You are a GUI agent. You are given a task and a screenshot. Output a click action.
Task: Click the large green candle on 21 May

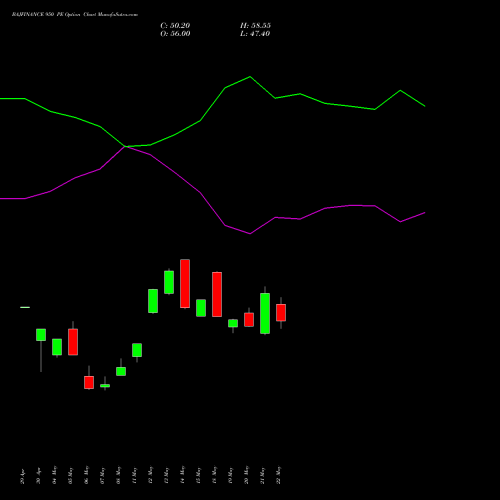[x=265, y=313]
